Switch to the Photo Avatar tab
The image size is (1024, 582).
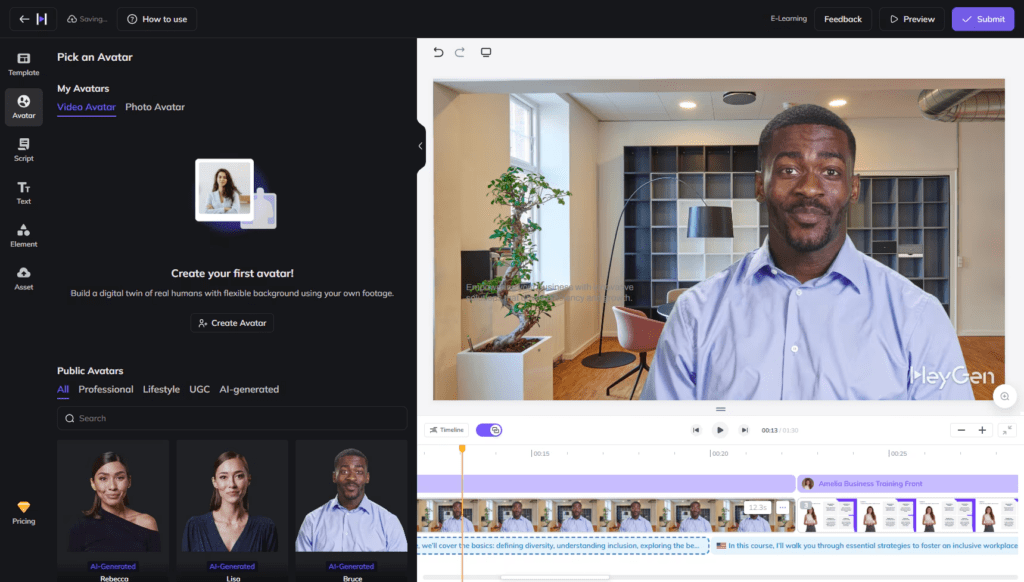coord(155,107)
